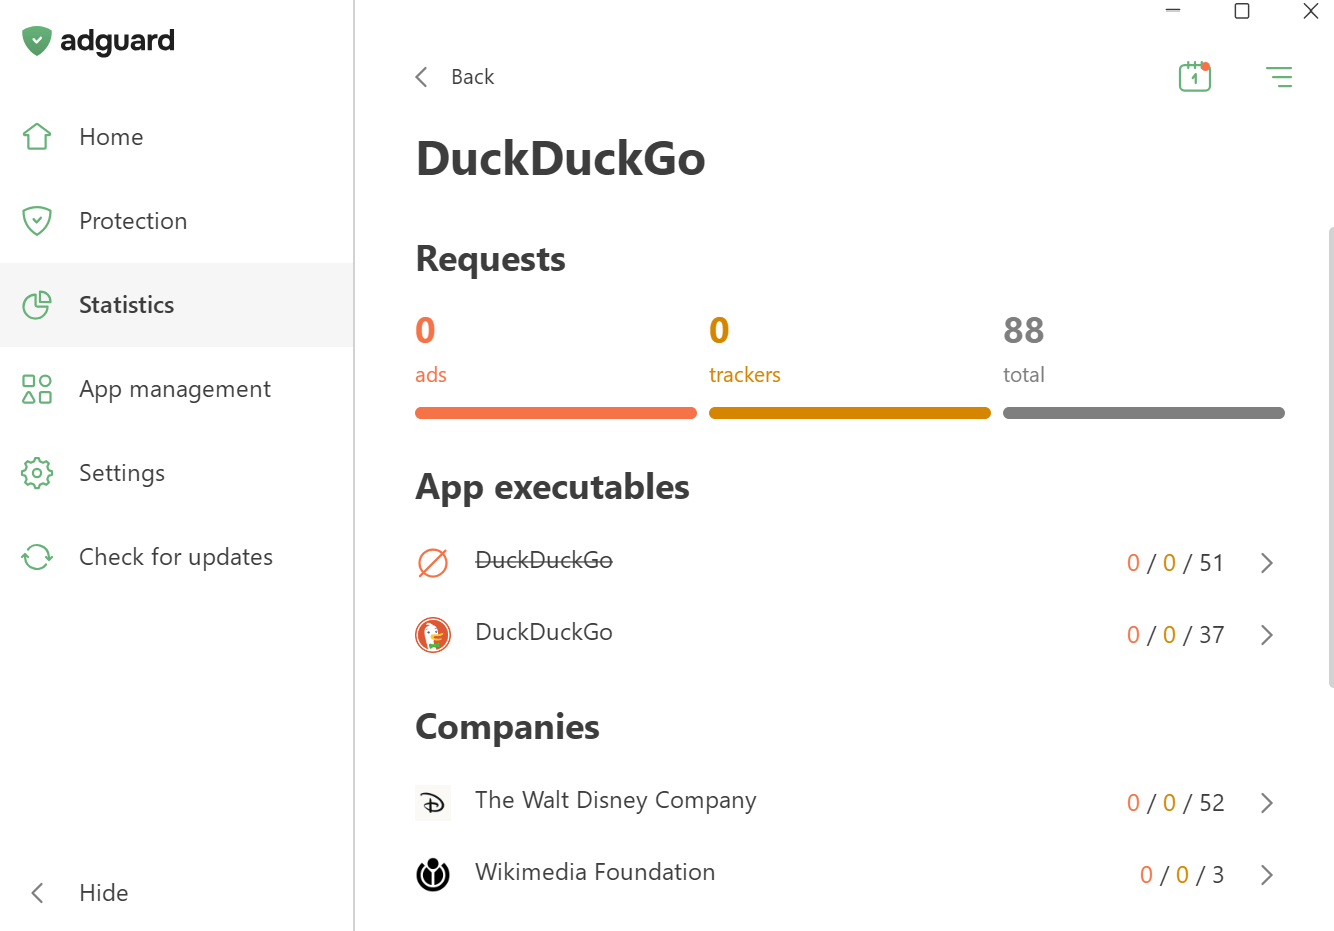Open the Protection section
This screenshot has height=931, width=1334.
tap(132, 221)
